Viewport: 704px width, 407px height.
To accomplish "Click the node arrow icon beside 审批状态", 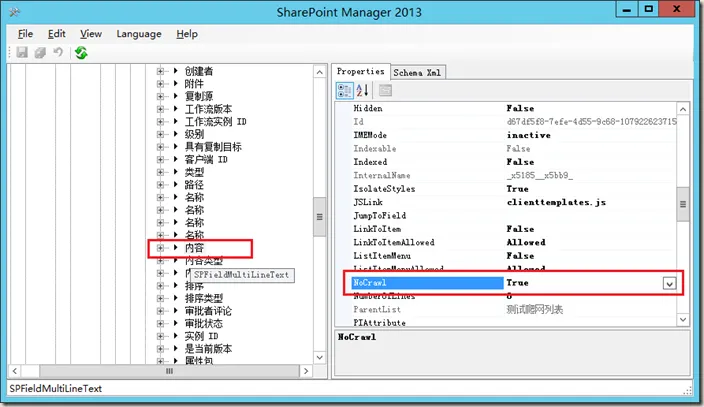I will coord(176,323).
